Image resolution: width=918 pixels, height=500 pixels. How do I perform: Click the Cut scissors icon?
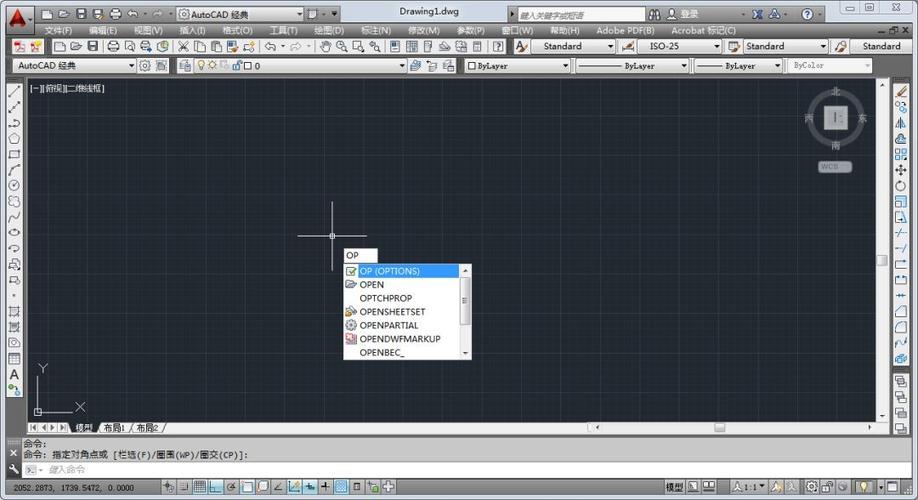tap(183, 46)
